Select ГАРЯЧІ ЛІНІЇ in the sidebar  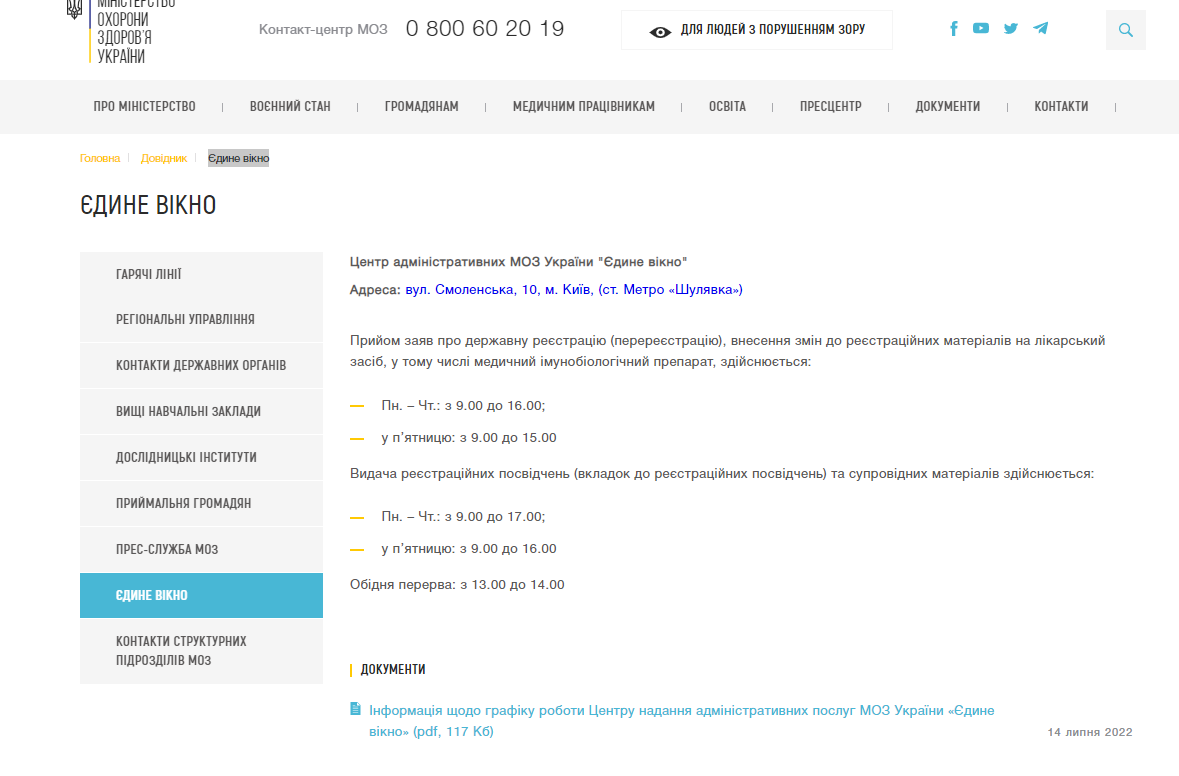(x=202, y=274)
